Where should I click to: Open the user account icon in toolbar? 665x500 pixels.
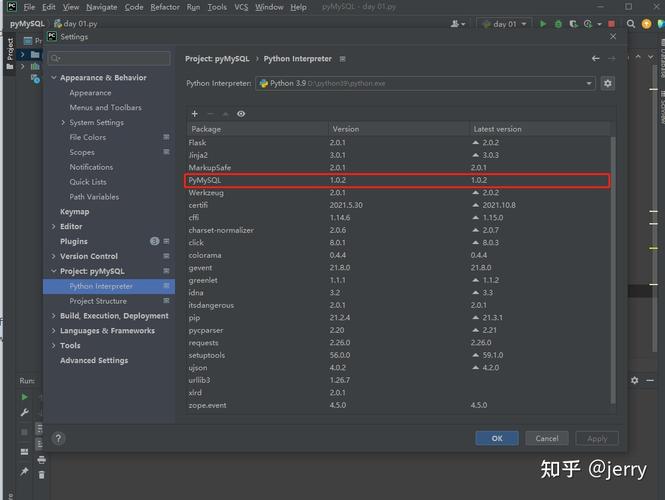coord(458,24)
